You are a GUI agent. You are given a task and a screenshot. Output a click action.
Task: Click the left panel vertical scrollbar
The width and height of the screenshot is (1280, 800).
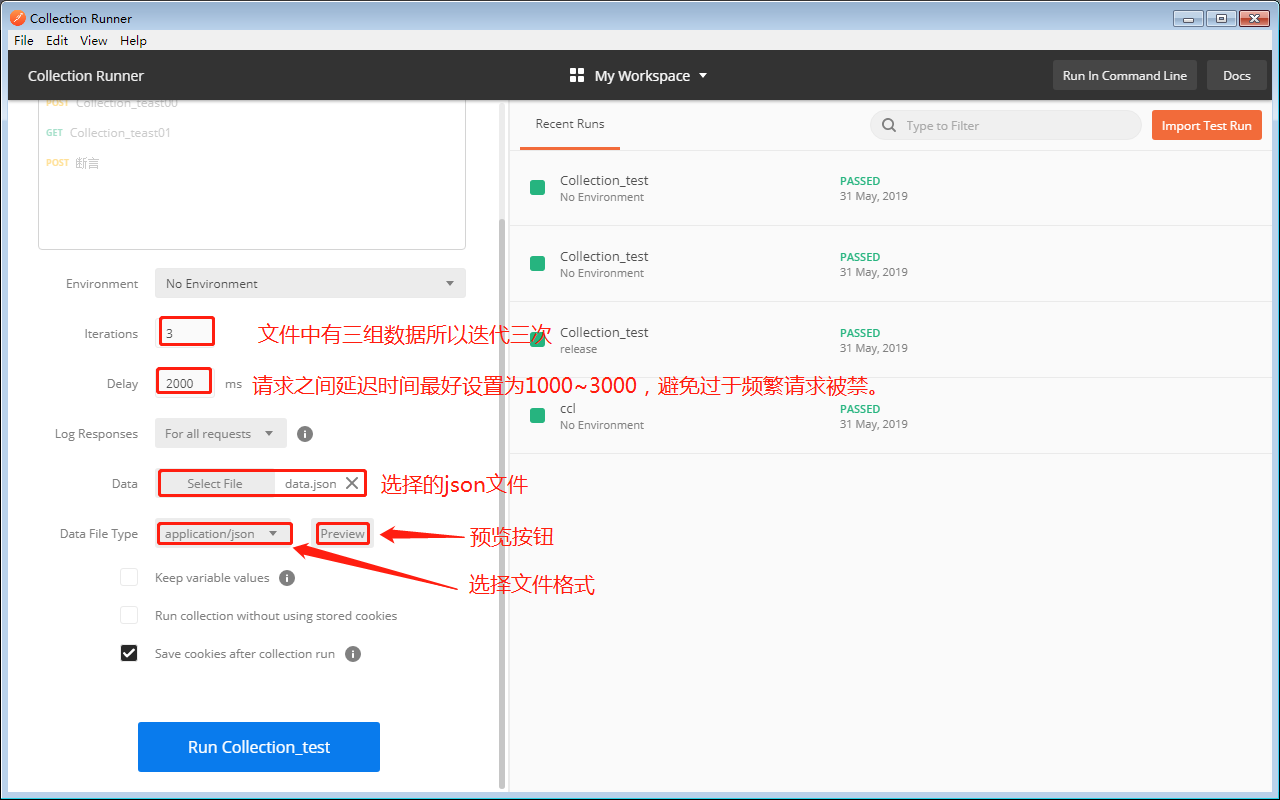pos(503,504)
